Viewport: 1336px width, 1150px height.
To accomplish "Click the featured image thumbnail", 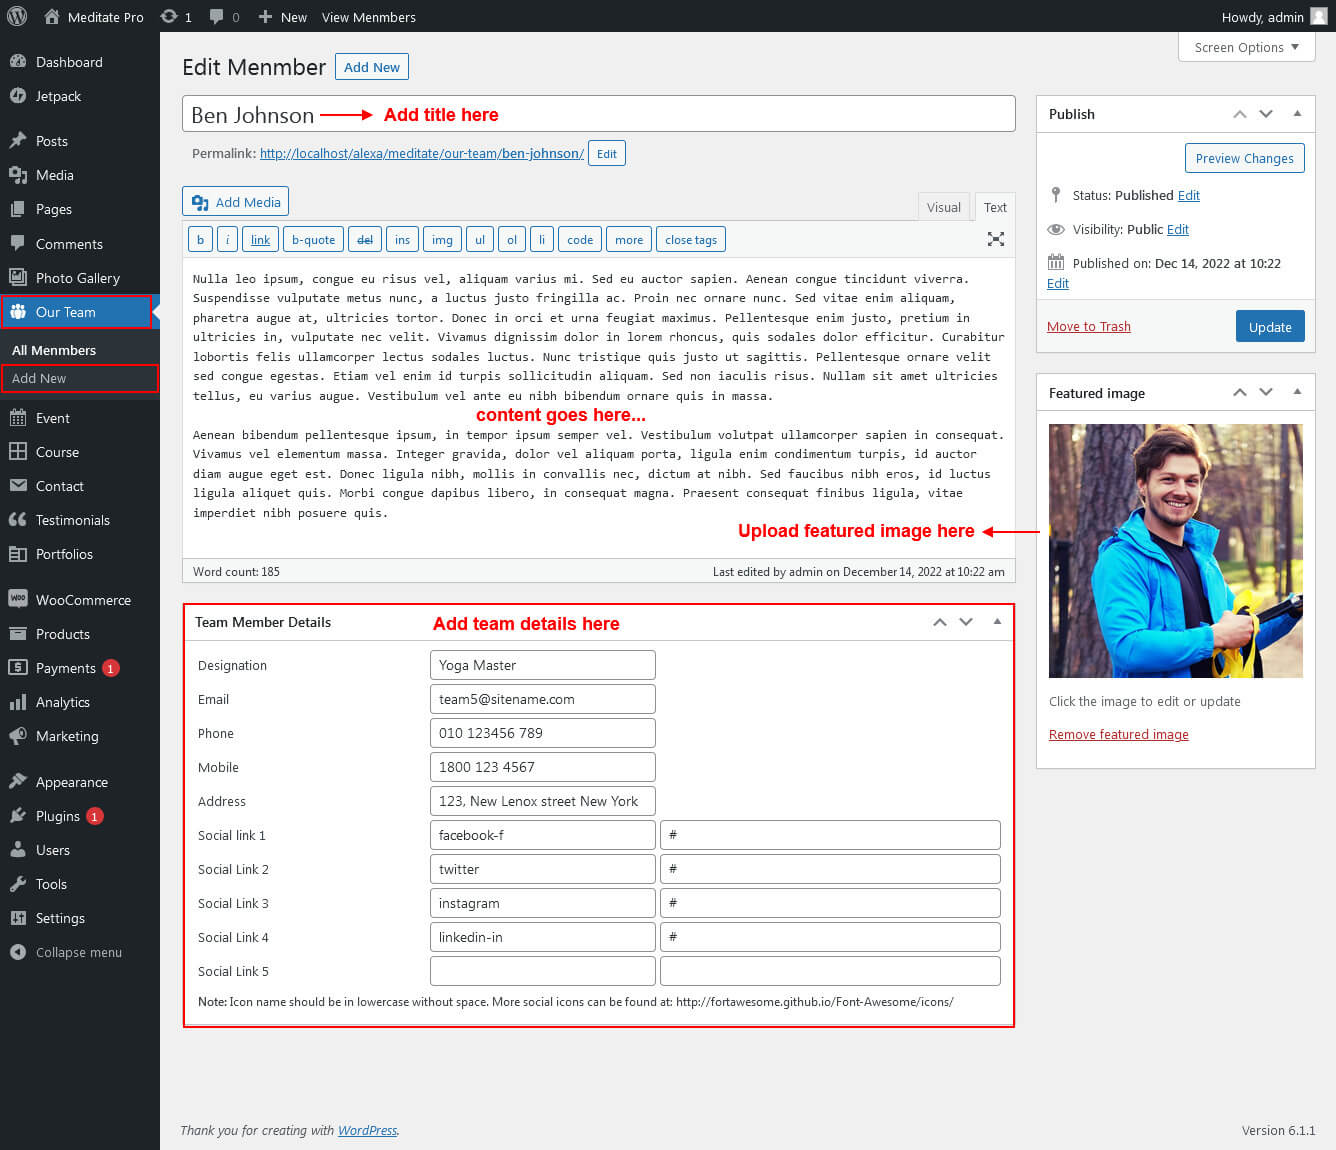I will (x=1176, y=551).
